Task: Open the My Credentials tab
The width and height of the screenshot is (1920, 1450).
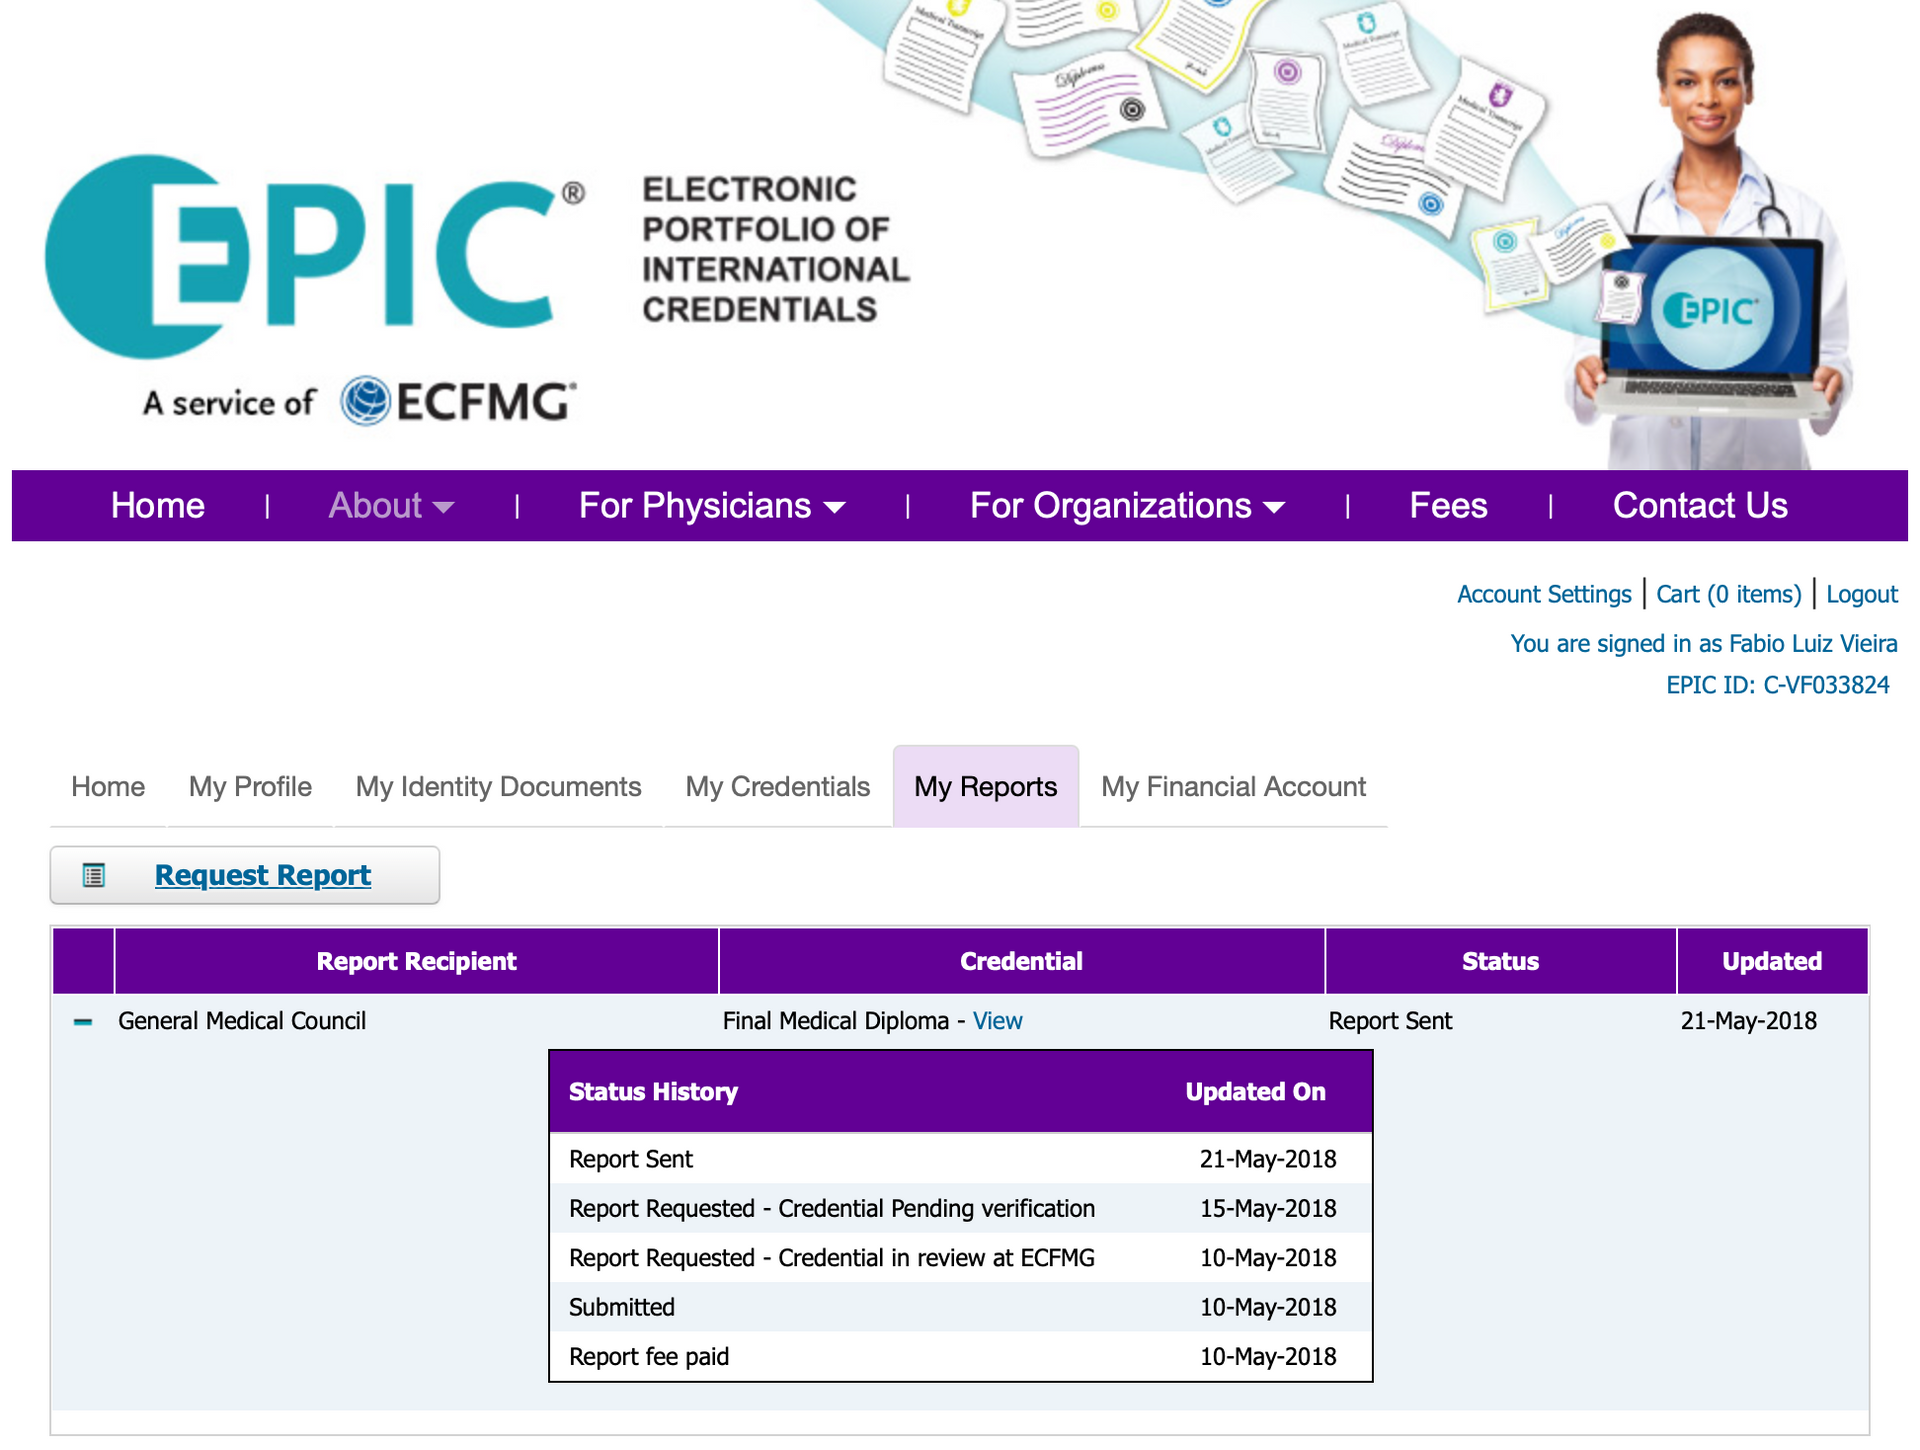Action: tap(777, 787)
